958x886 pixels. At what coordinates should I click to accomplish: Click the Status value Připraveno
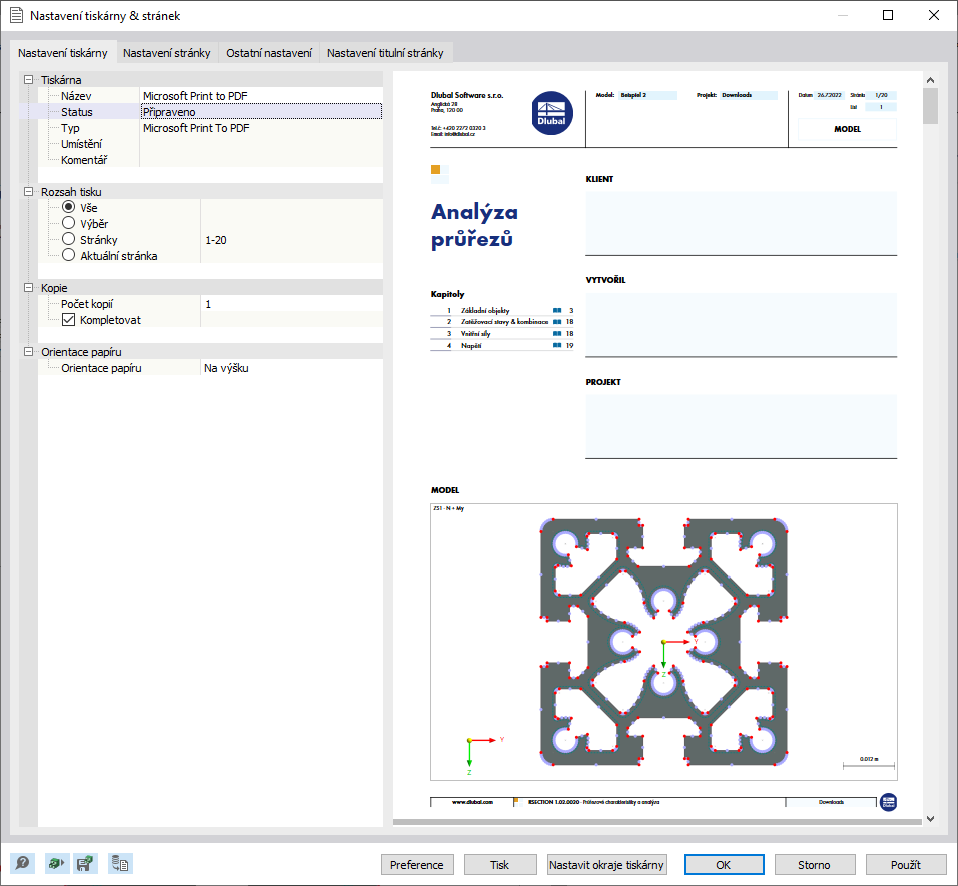click(x=261, y=112)
